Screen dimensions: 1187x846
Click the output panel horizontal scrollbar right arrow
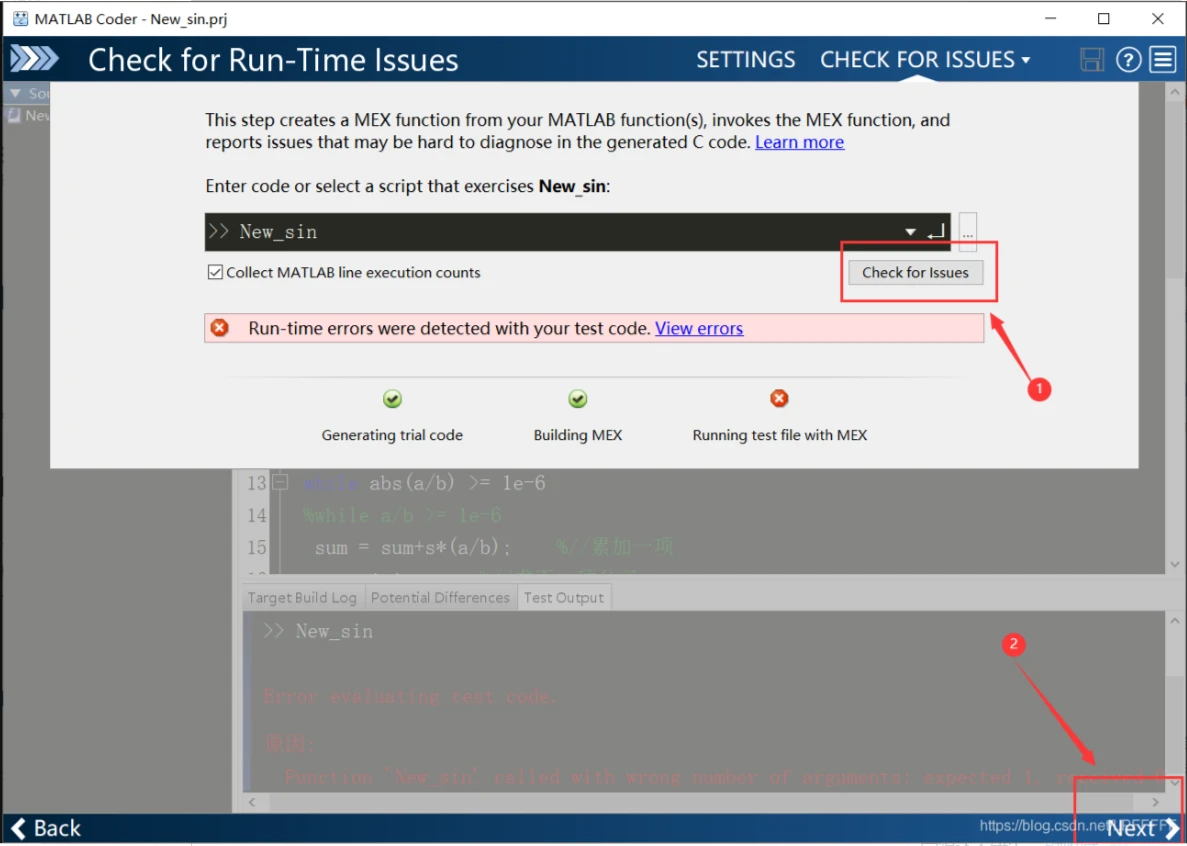1155,802
